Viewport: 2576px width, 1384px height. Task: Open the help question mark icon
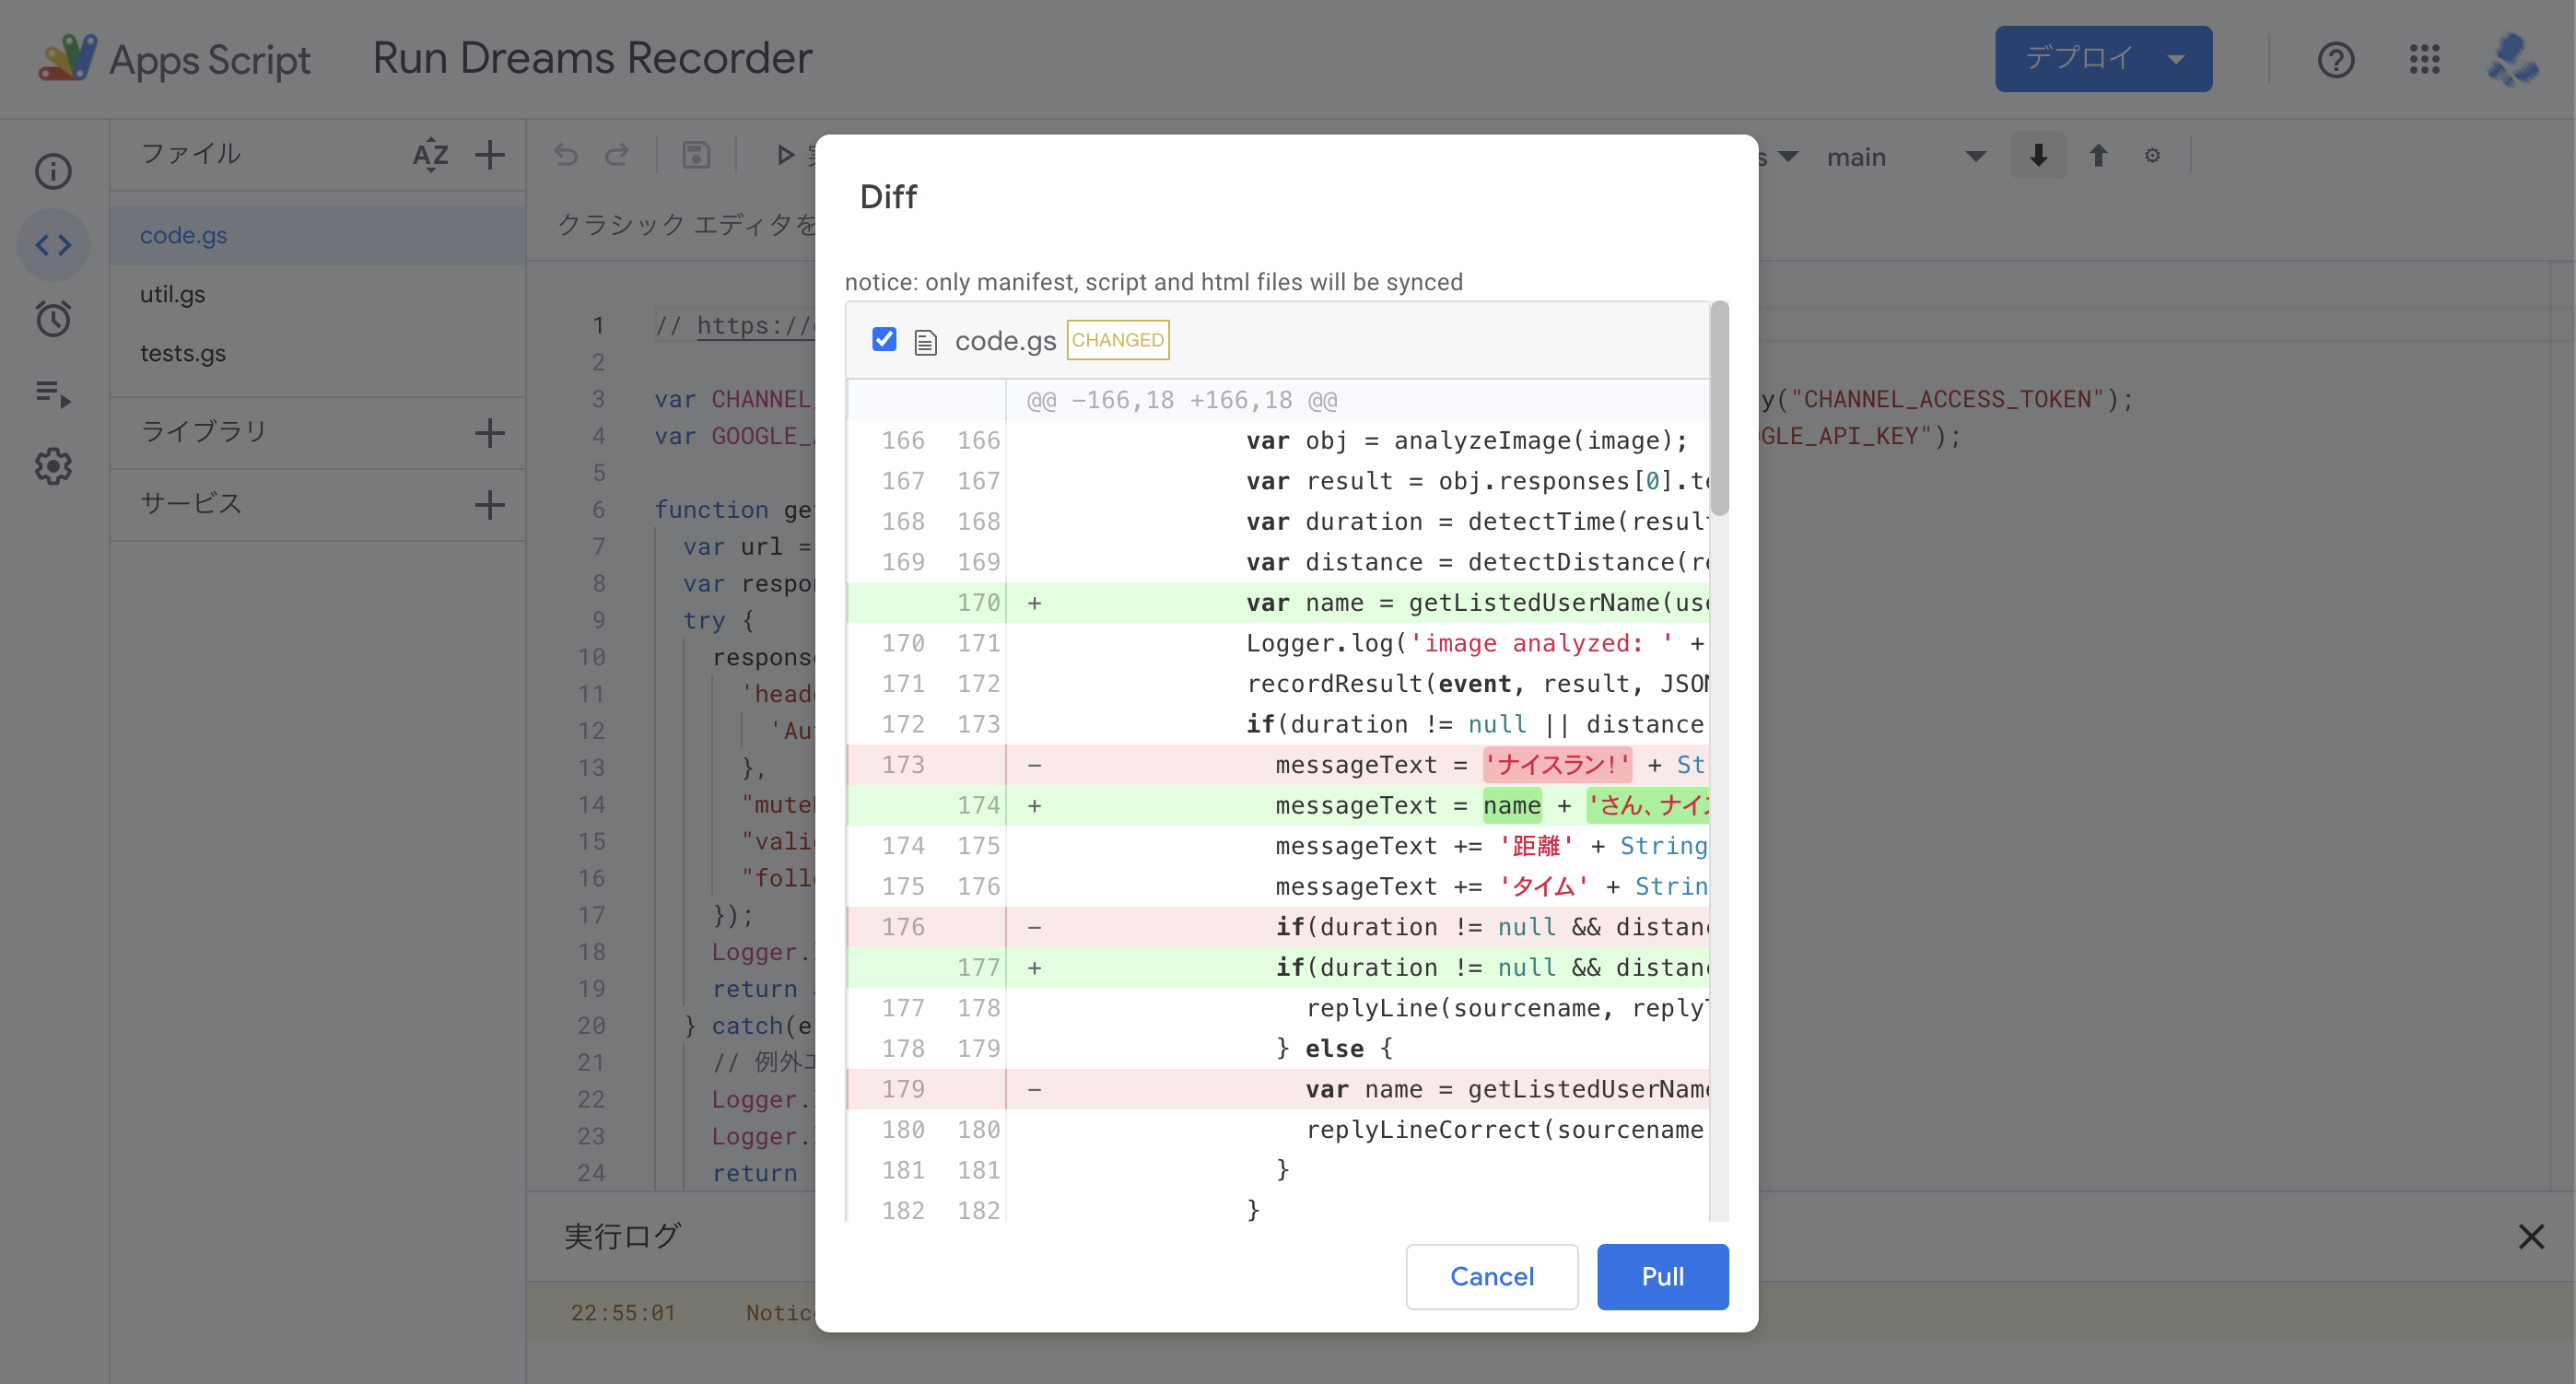coord(2336,59)
